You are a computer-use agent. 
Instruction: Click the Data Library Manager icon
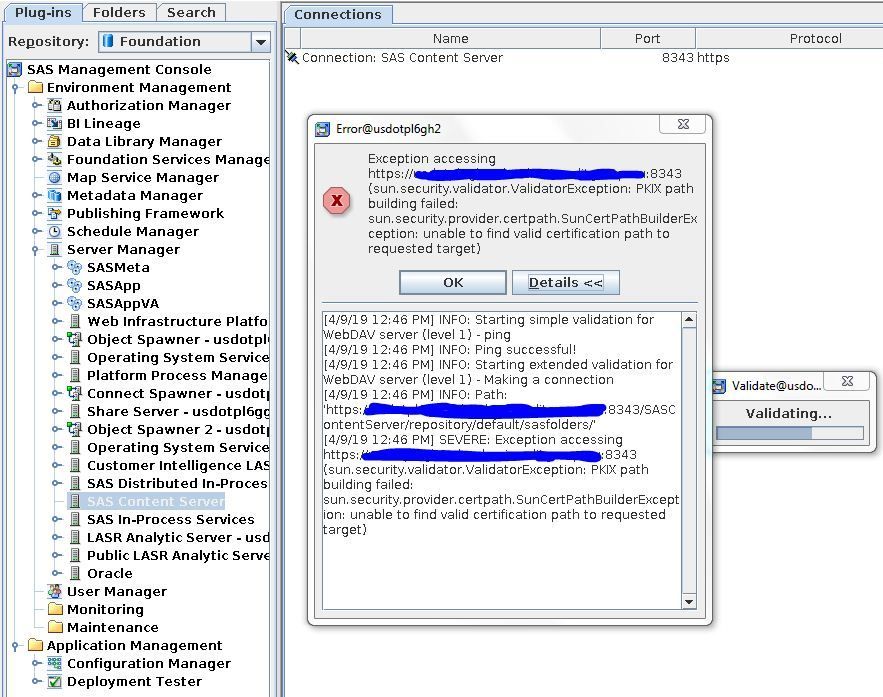click(x=55, y=141)
